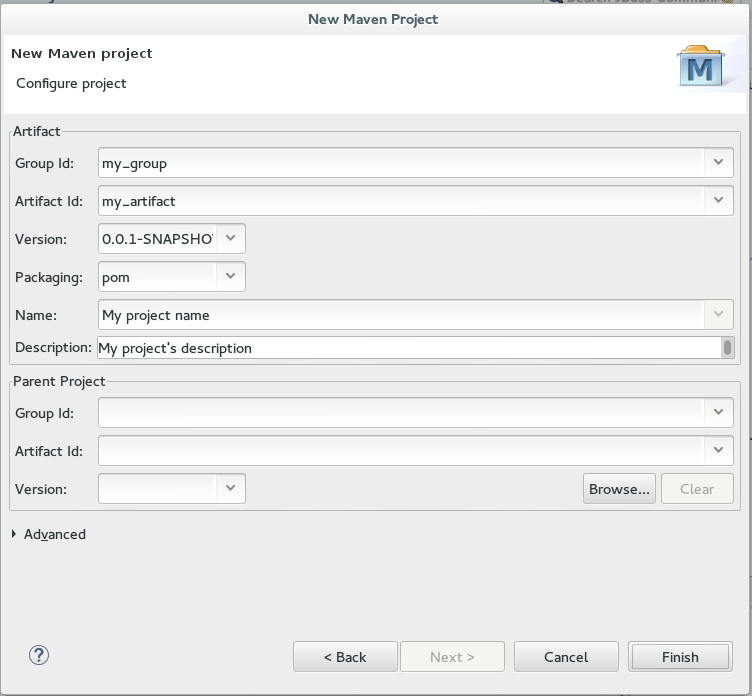Screen dimensions: 752x696
Task: Go to previous page with Back button
Action: (345, 657)
